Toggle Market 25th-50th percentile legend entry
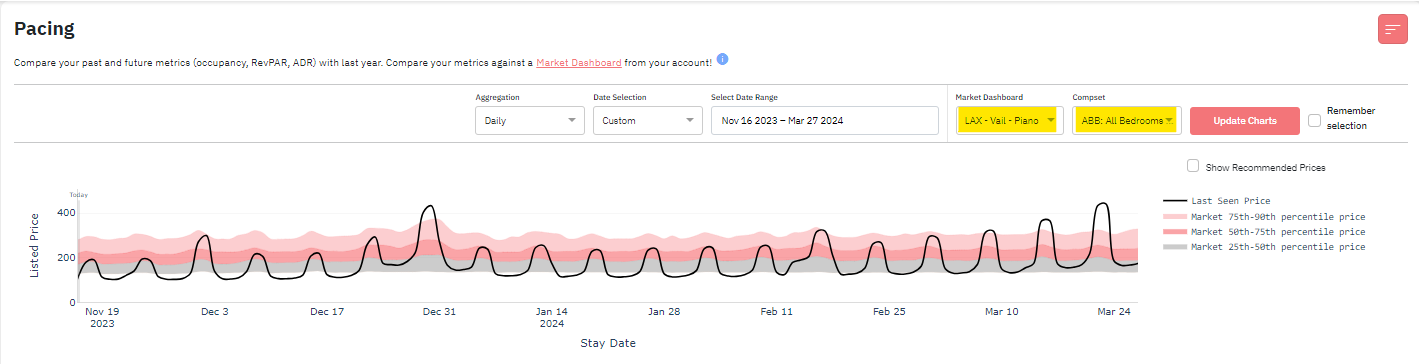The image size is (1419, 364). [x=1265, y=246]
